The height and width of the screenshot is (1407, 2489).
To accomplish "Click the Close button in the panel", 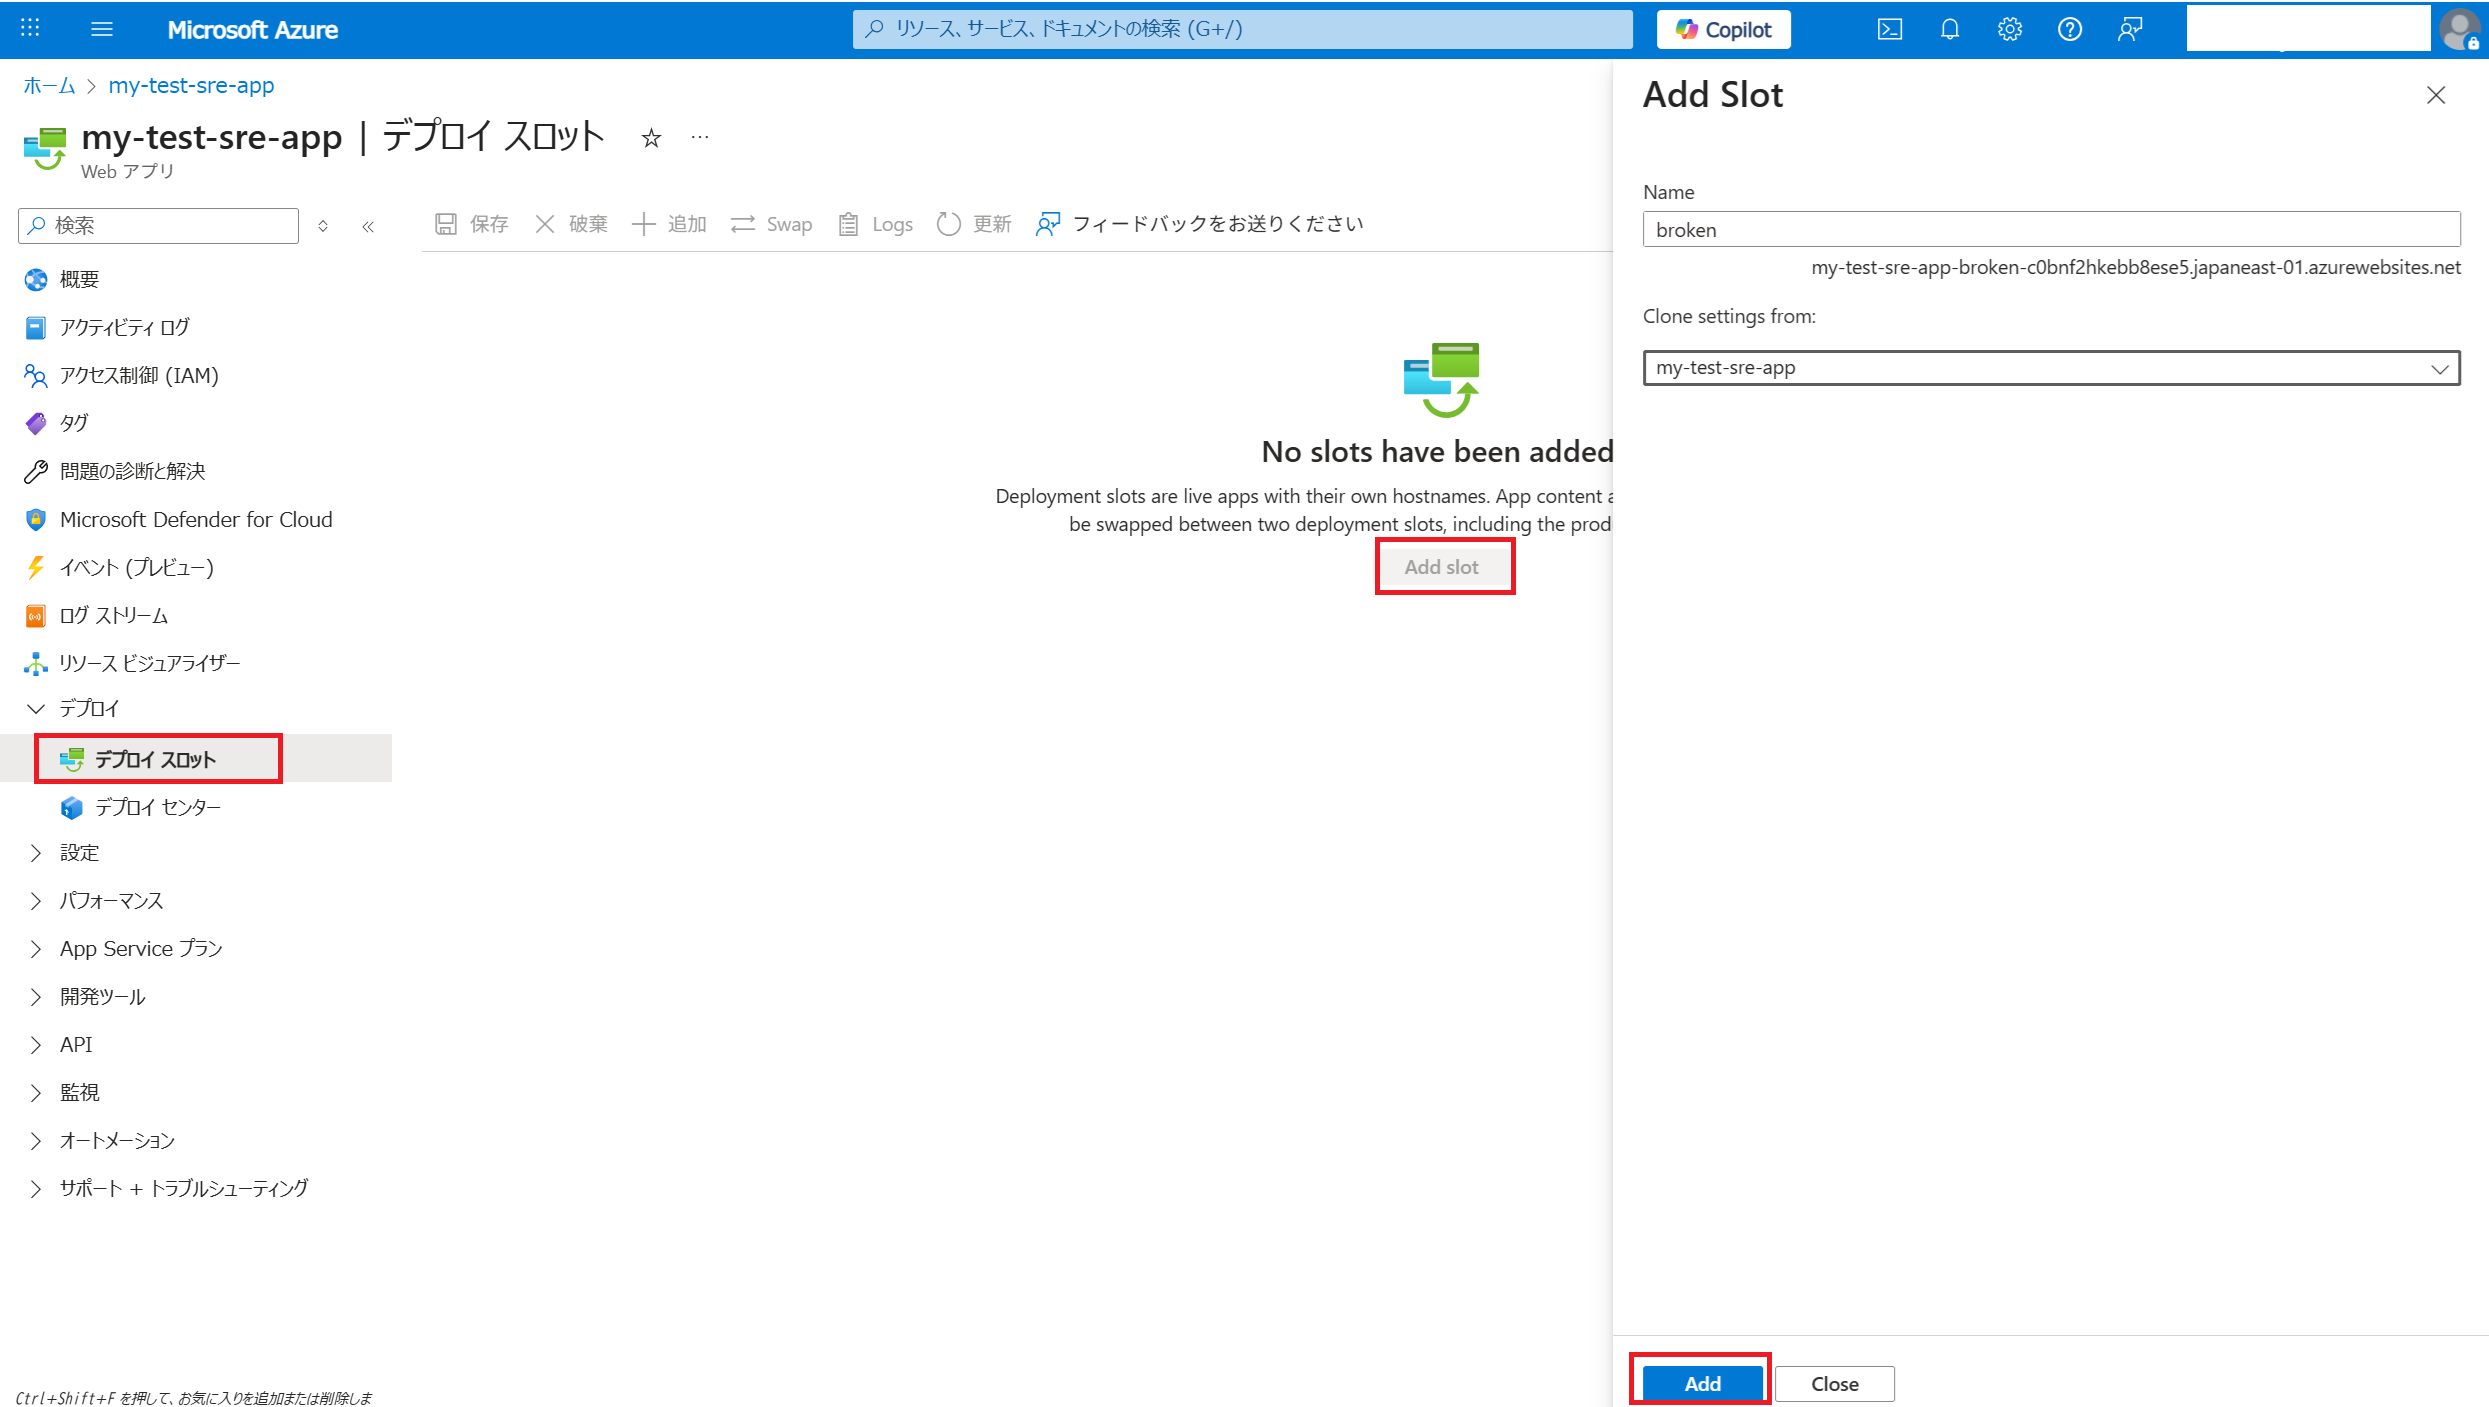I will (x=1835, y=1383).
